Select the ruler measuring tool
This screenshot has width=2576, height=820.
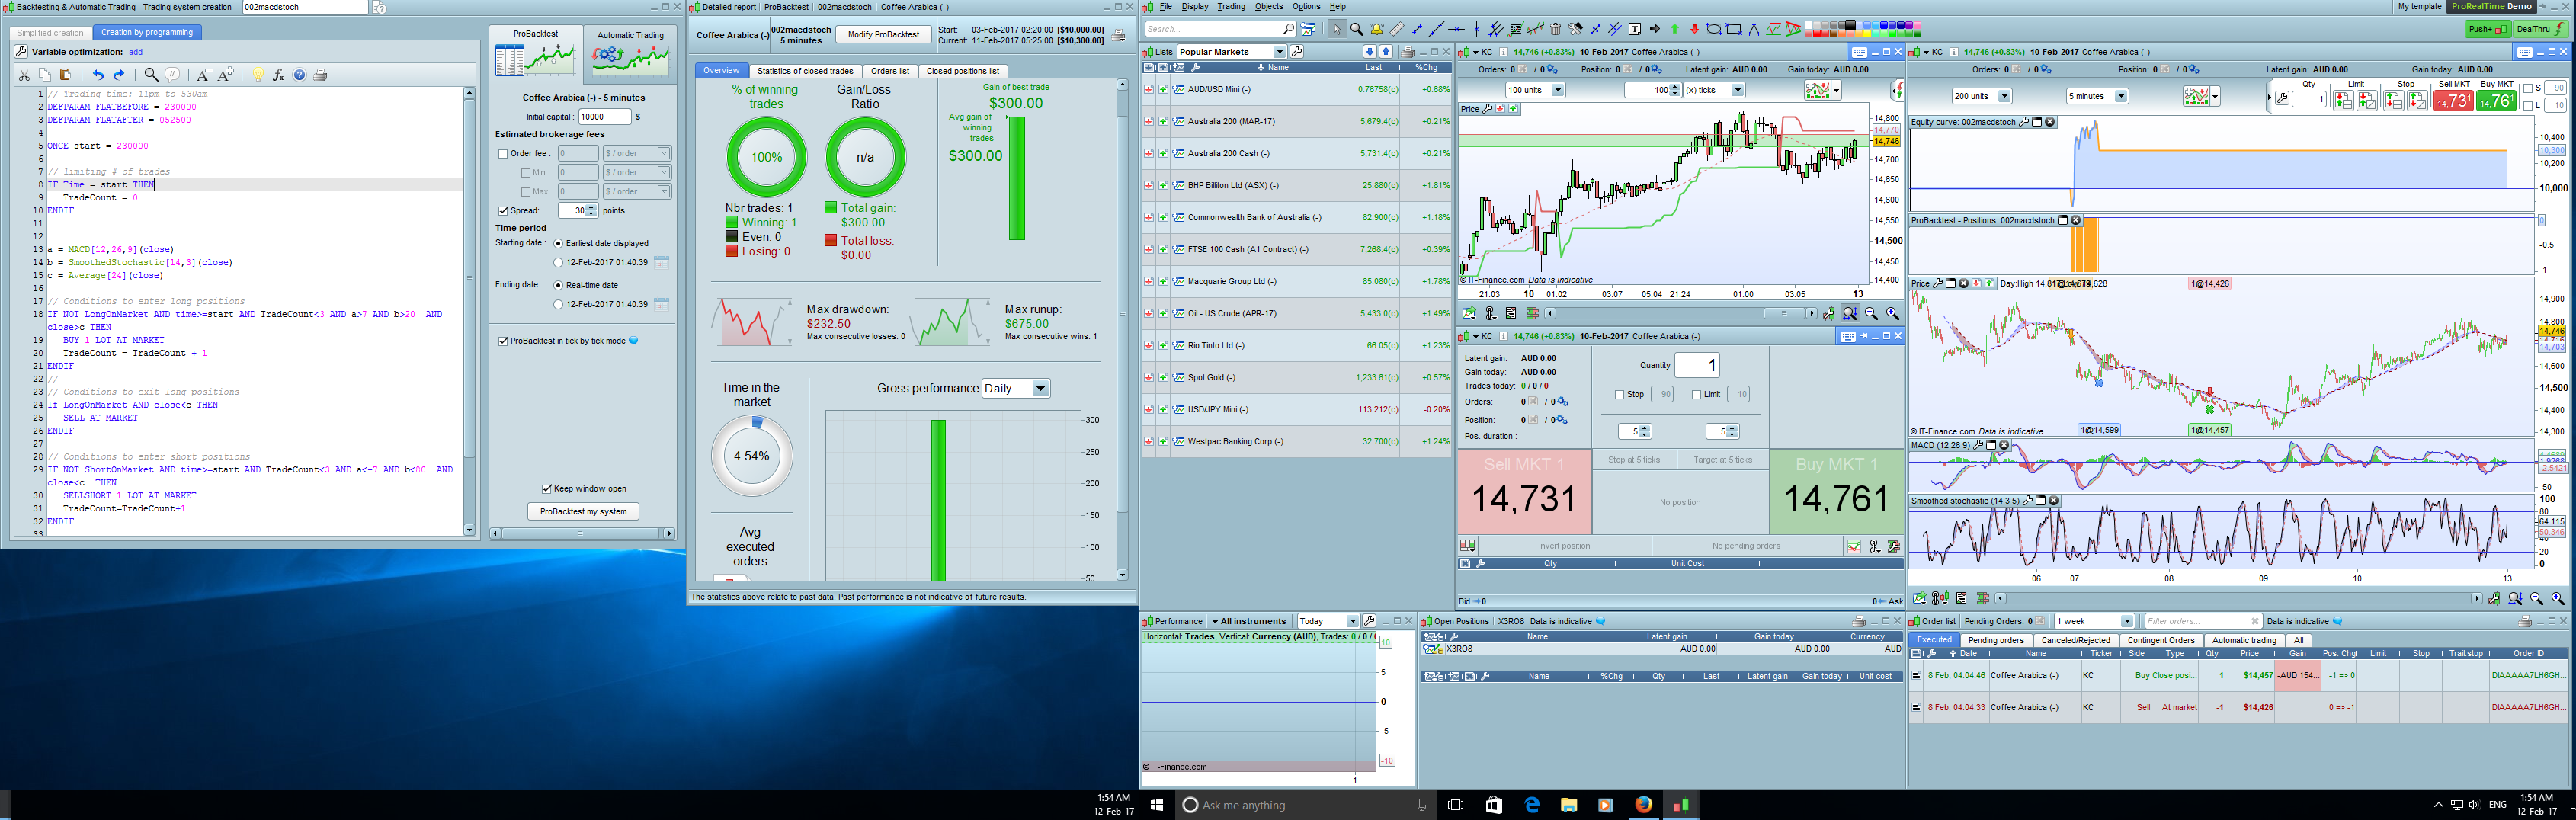pos(1397,29)
